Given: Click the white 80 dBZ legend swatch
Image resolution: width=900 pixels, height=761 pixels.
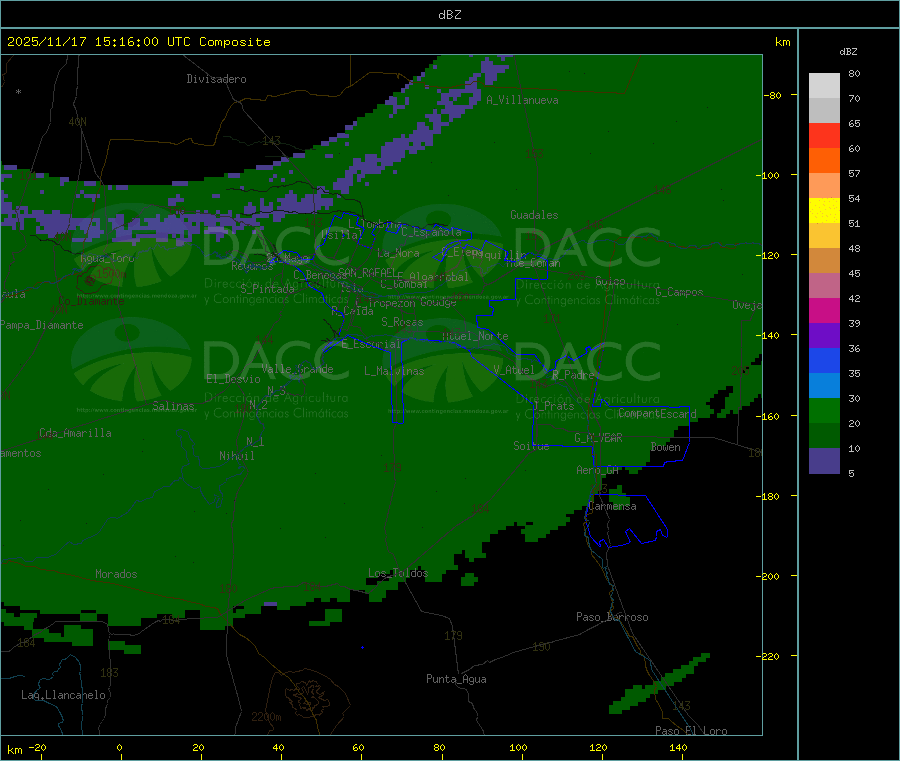Looking at the screenshot, I should tap(824, 86).
